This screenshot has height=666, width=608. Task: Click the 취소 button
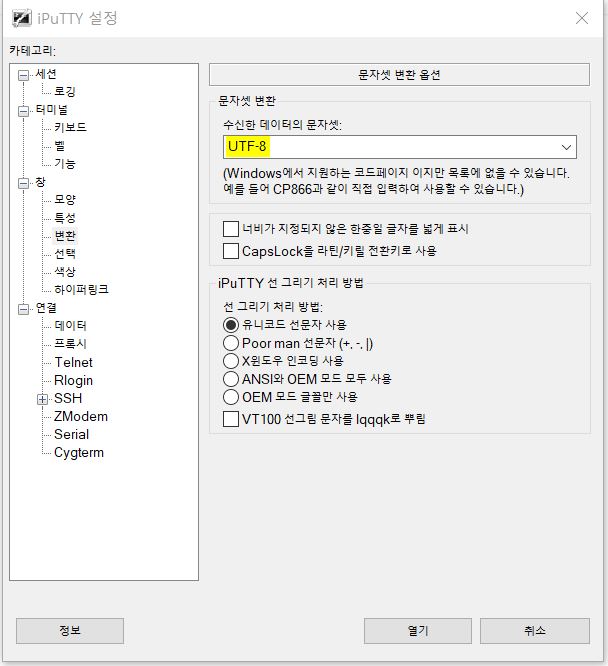535,631
